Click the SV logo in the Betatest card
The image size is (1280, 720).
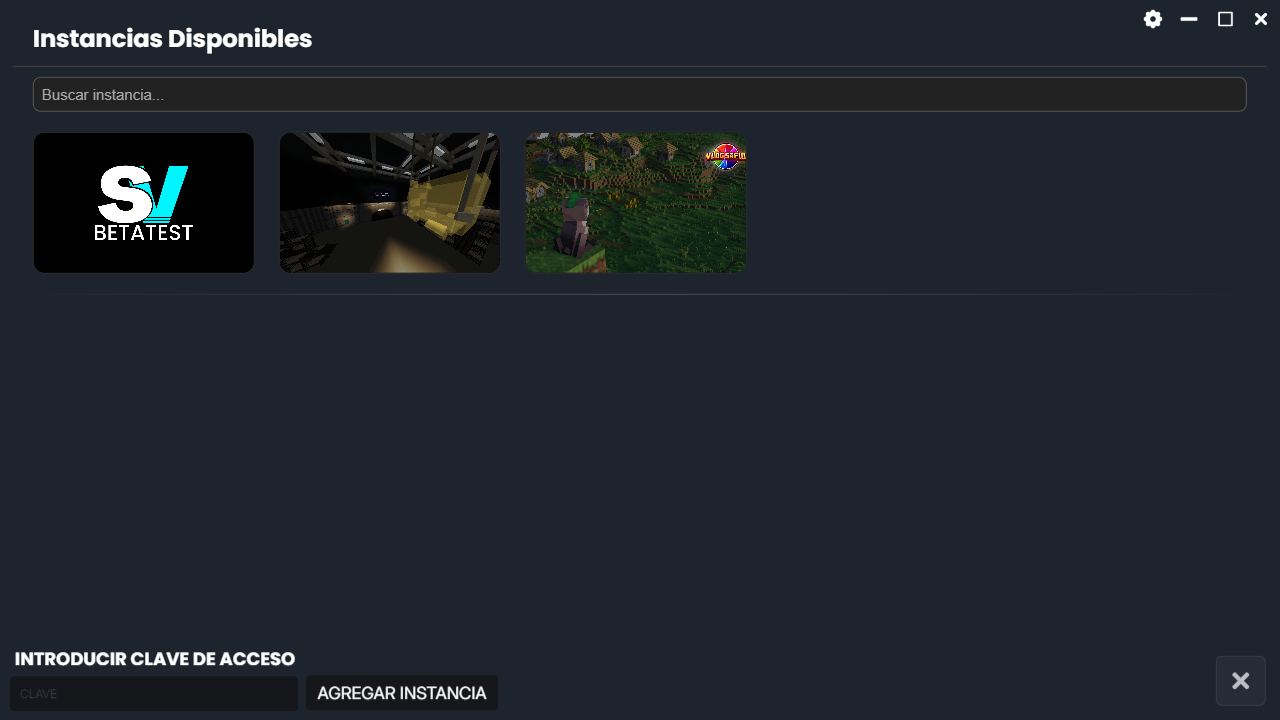point(143,194)
